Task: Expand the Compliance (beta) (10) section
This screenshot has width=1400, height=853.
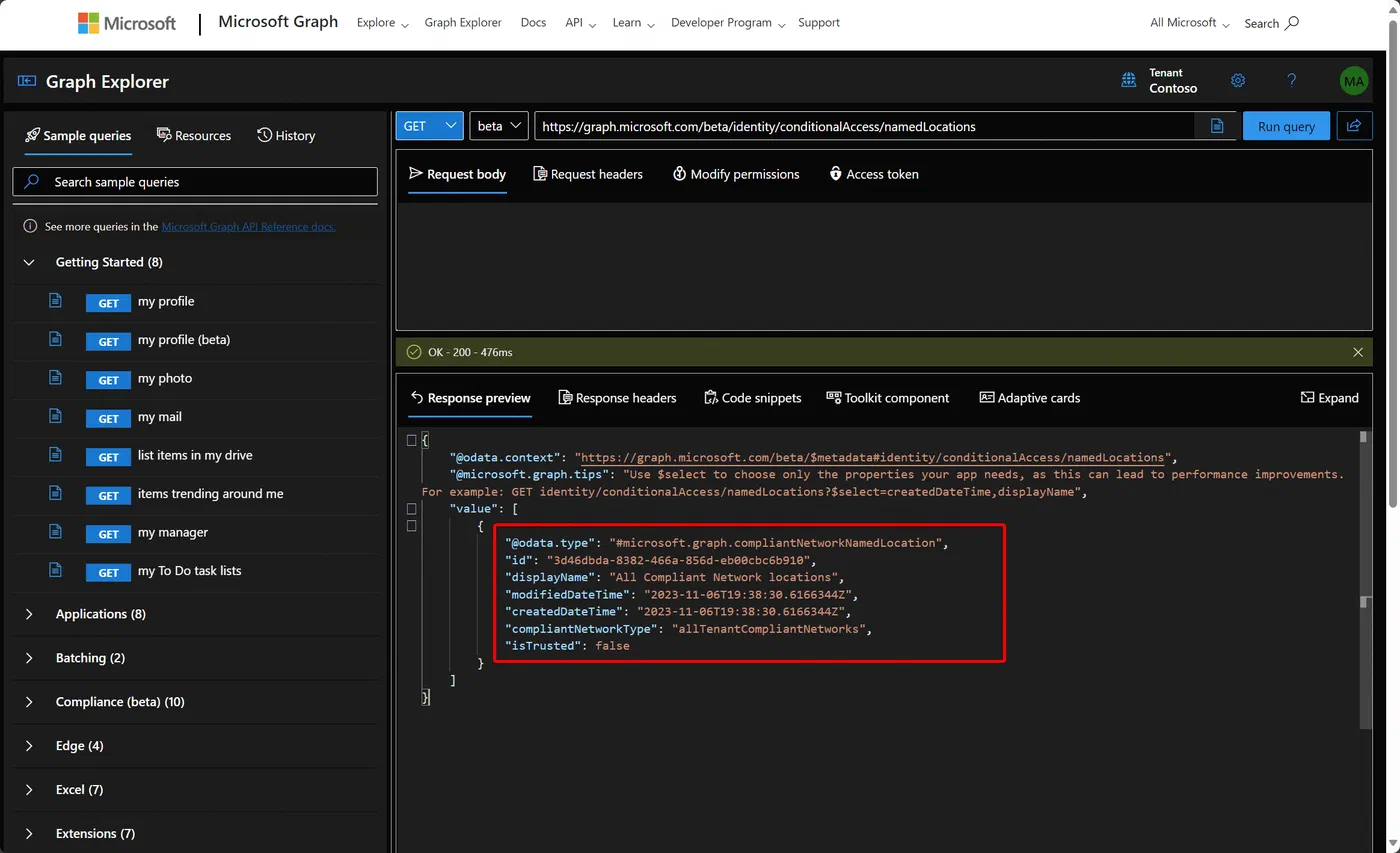Action: pos(29,702)
